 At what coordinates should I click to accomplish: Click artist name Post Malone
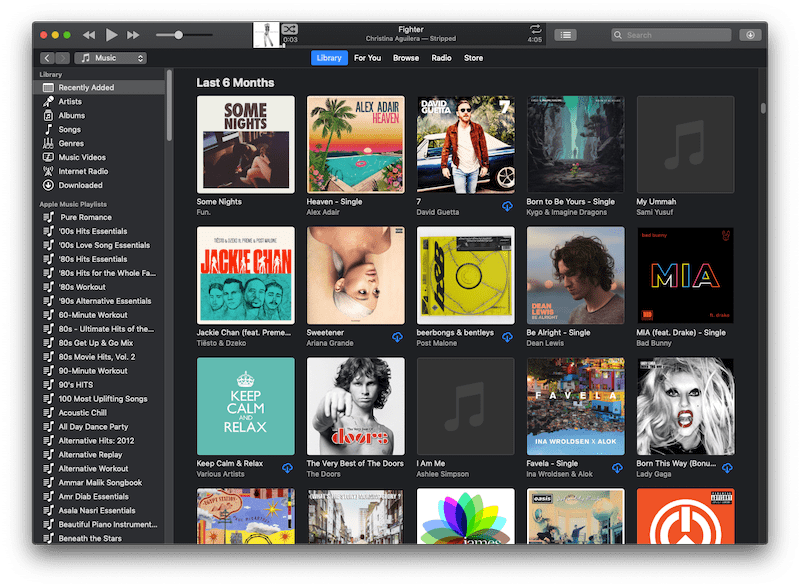click(437, 343)
